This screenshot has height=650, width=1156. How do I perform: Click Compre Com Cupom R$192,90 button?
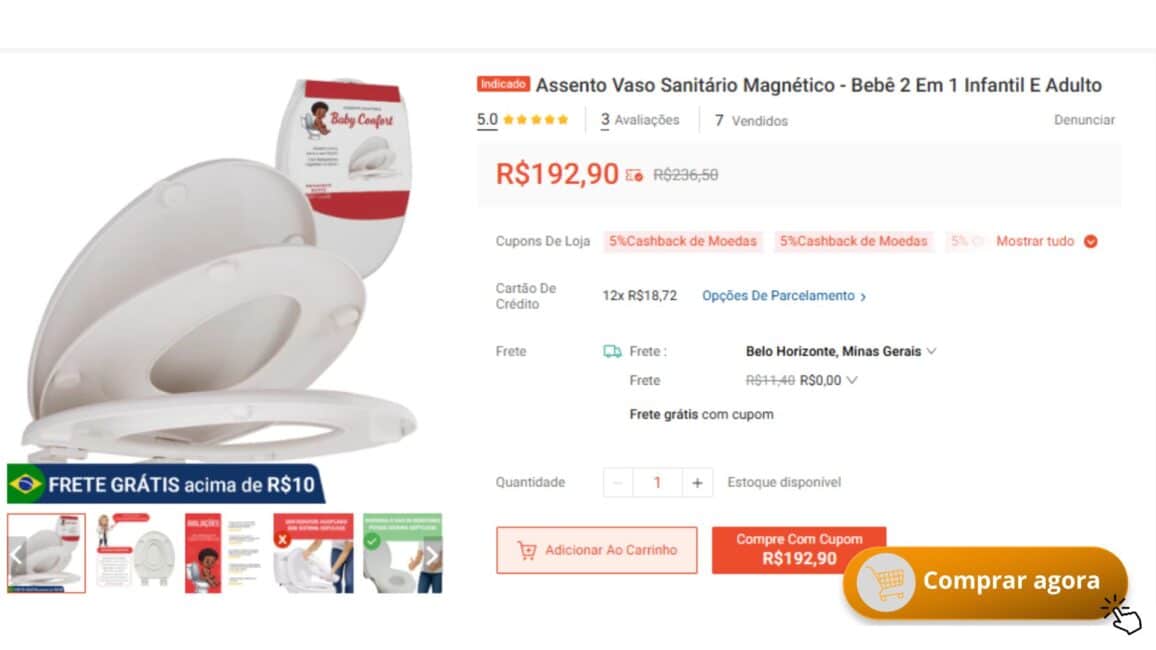point(799,550)
